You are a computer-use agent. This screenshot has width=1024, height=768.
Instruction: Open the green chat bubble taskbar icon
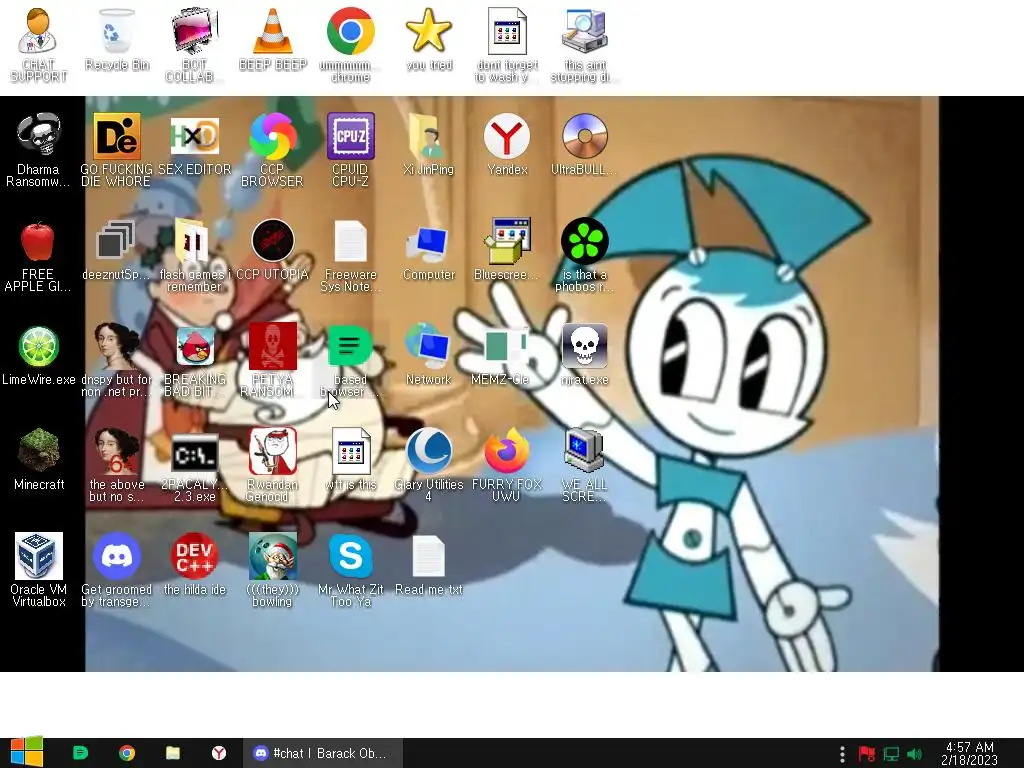coord(80,753)
